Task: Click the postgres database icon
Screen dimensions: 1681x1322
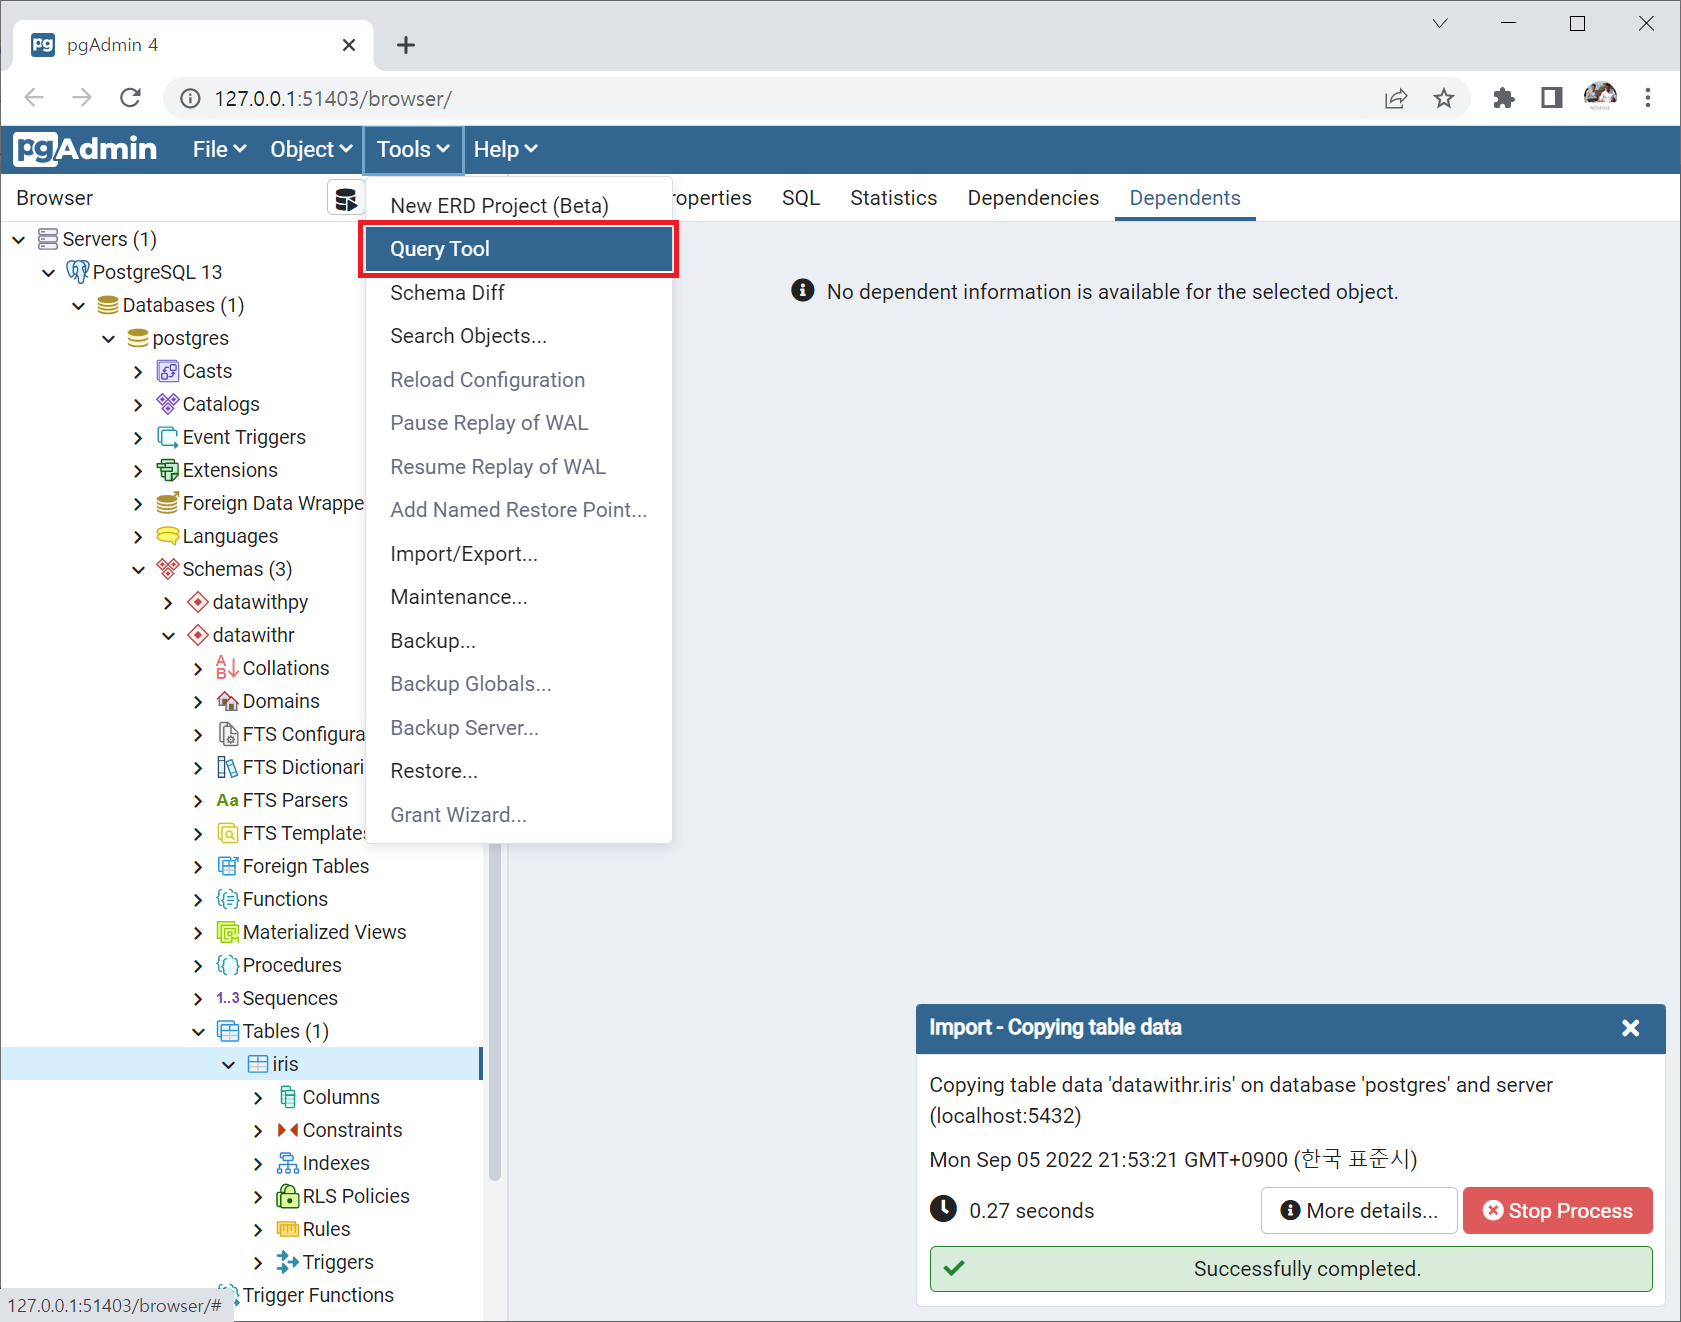Action: pyautogui.click(x=138, y=338)
